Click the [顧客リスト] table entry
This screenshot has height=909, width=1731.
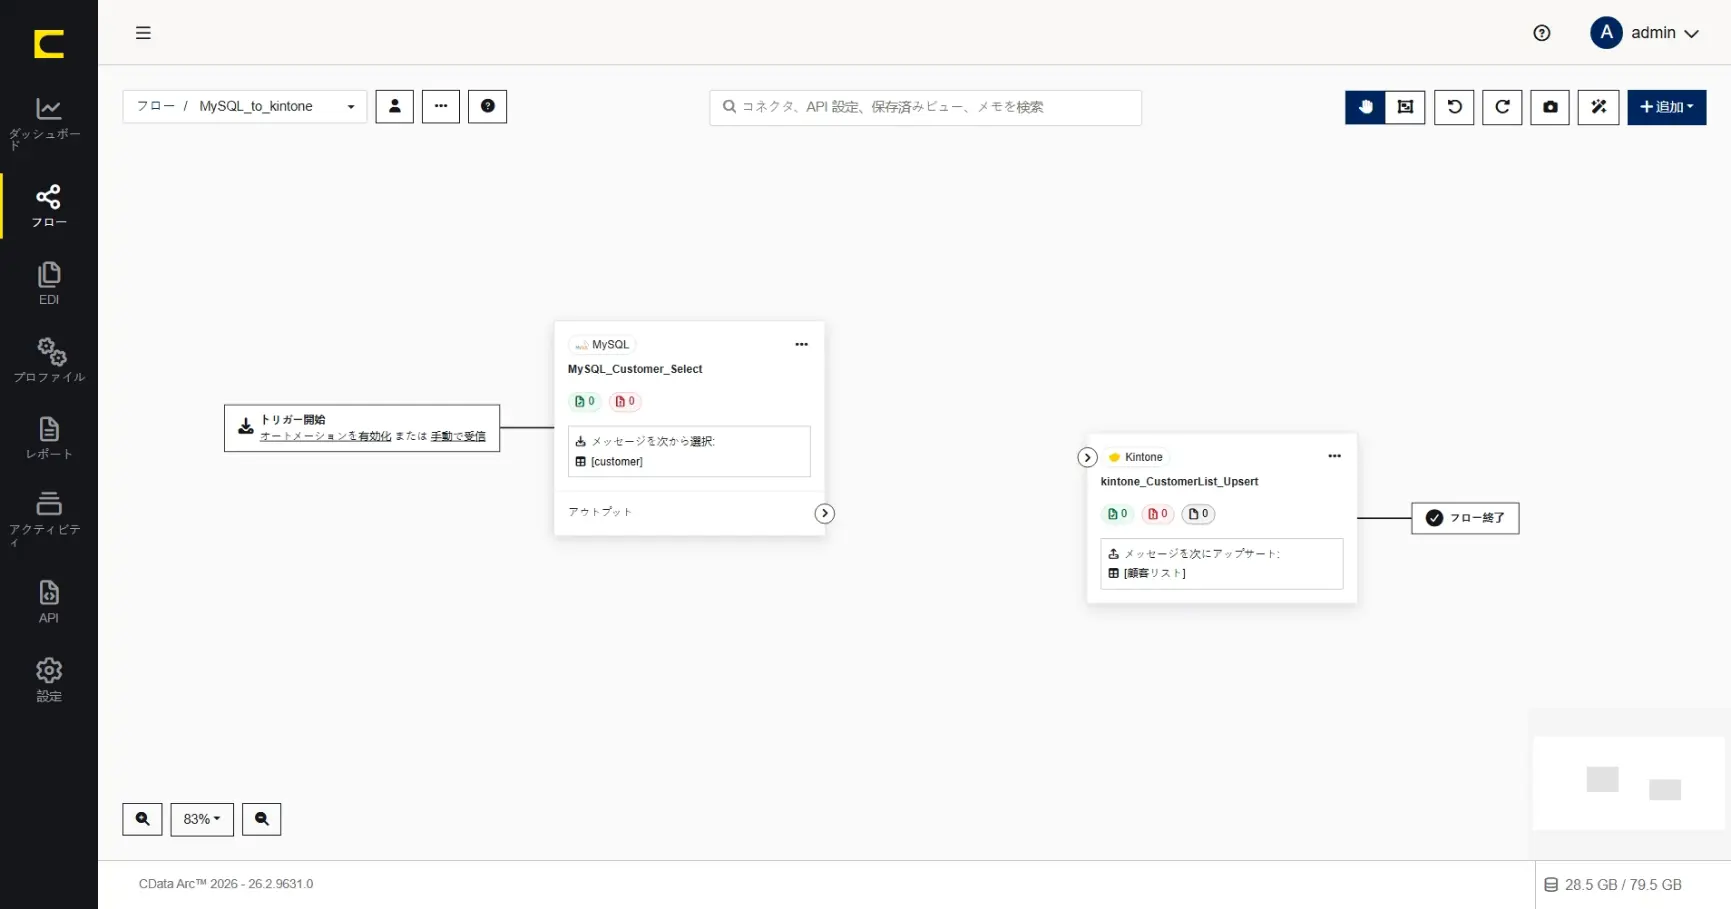[x=1147, y=573]
